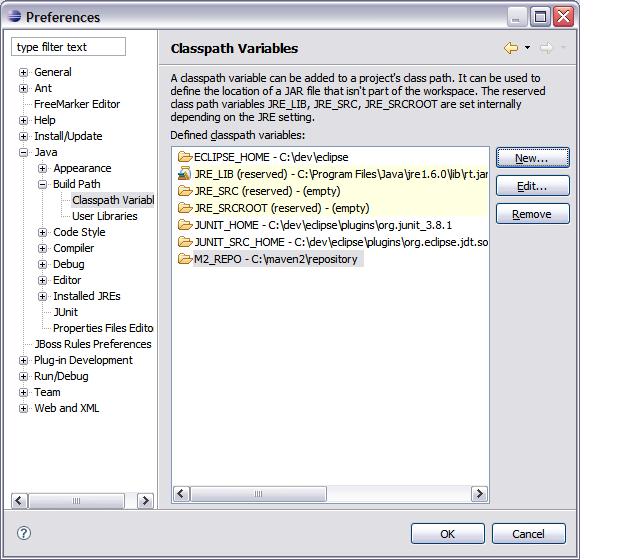The width and height of the screenshot is (640, 560).
Task: Click the JUNIT_HOME folder icon
Action: [x=184, y=225]
